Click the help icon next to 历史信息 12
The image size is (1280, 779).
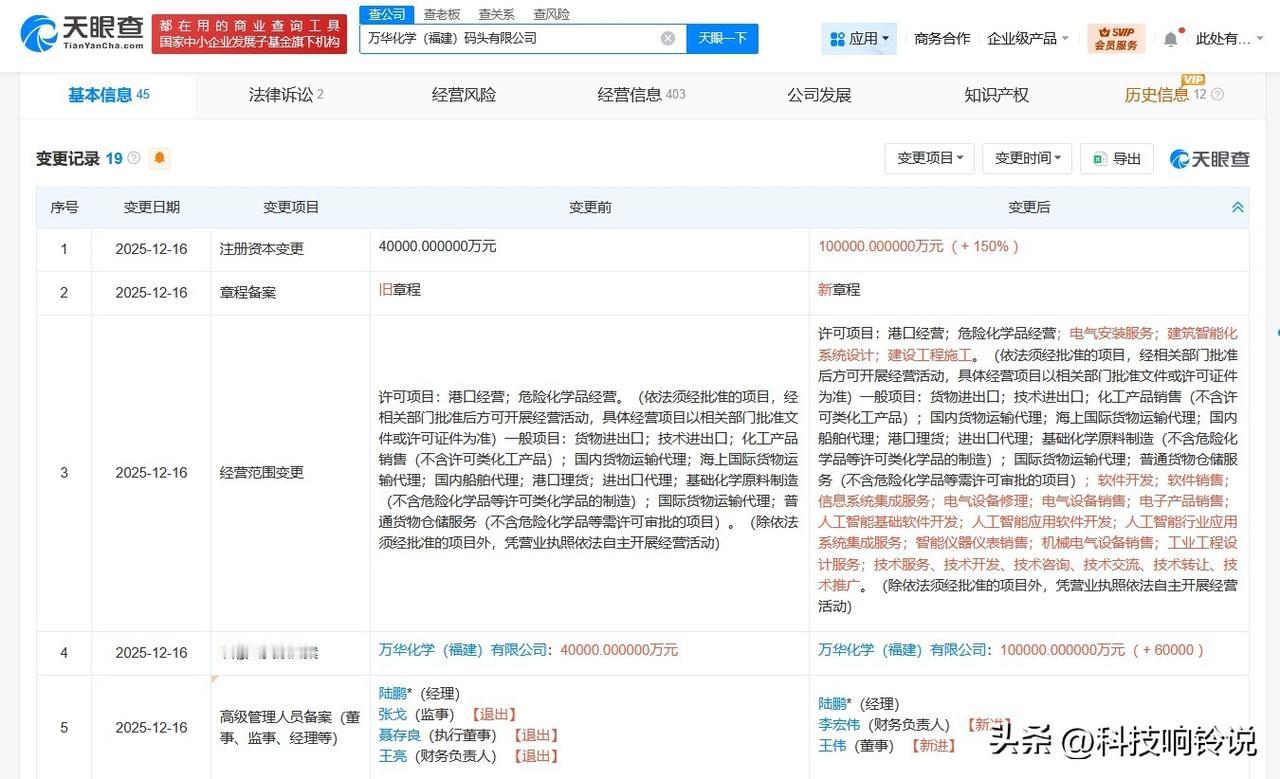1217,95
